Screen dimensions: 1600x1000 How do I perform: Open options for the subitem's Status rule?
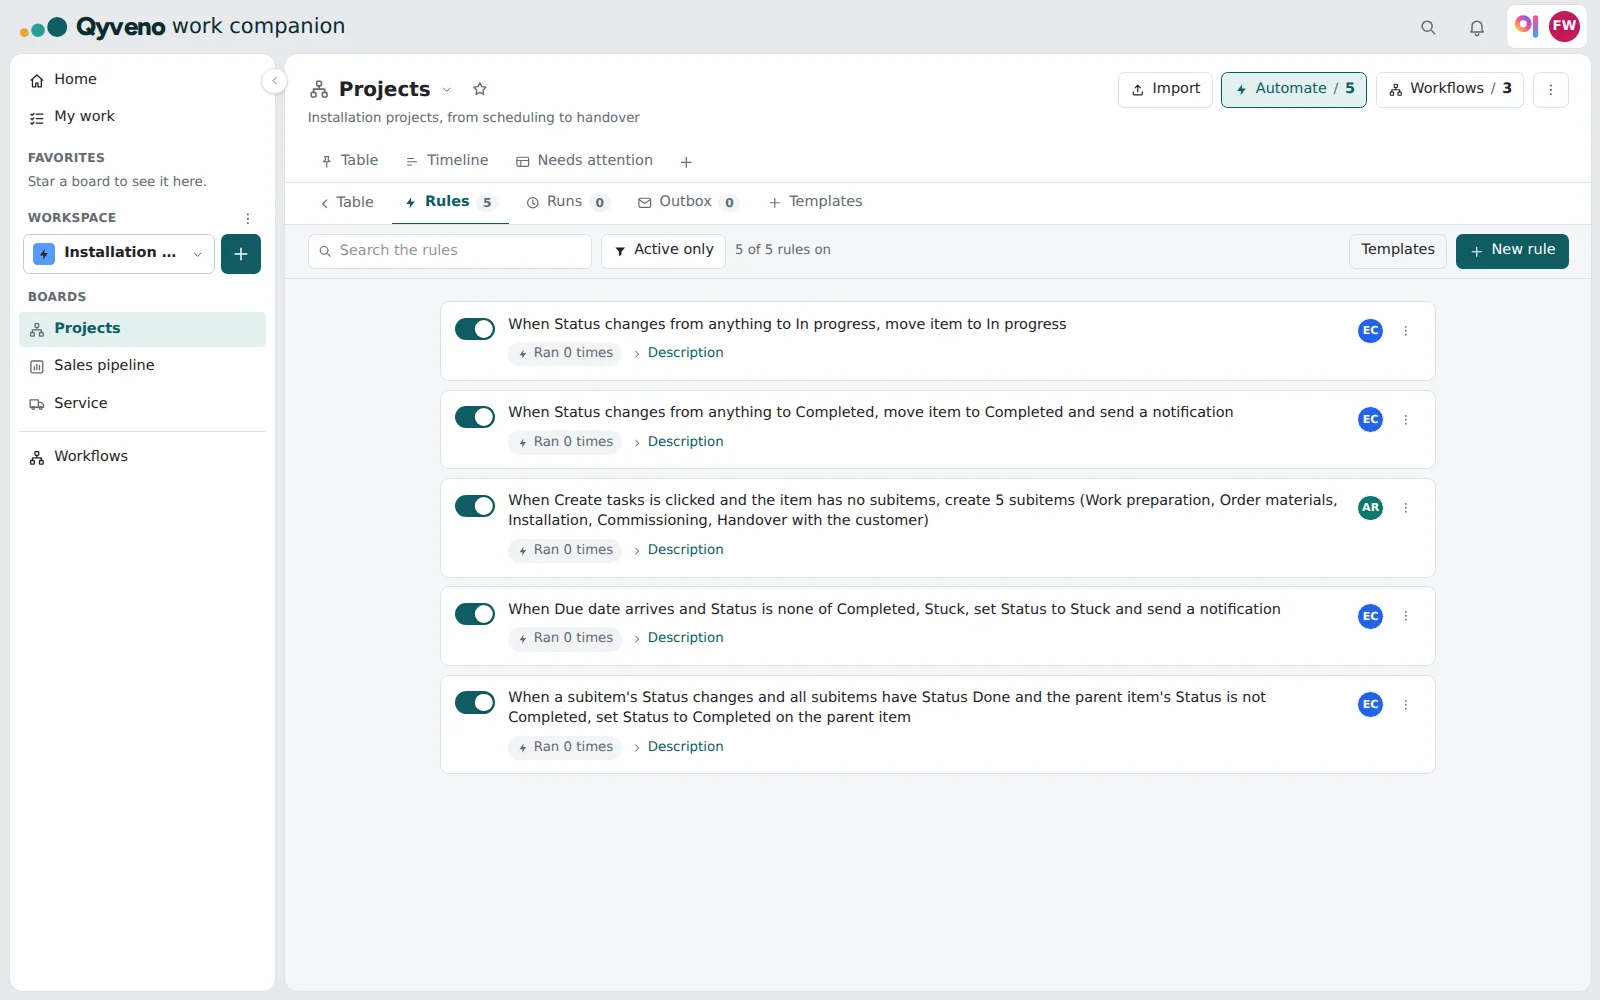click(x=1405, y=705)
